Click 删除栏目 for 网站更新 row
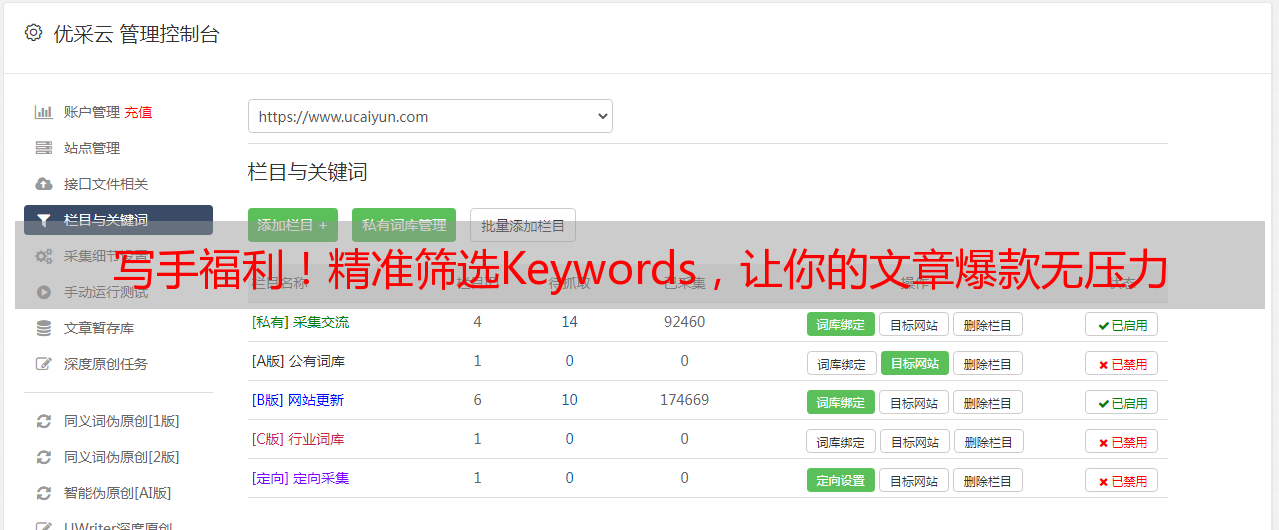Image resolution: width=1279 pixels, height=530 pixels. click(x=988, y=402)
